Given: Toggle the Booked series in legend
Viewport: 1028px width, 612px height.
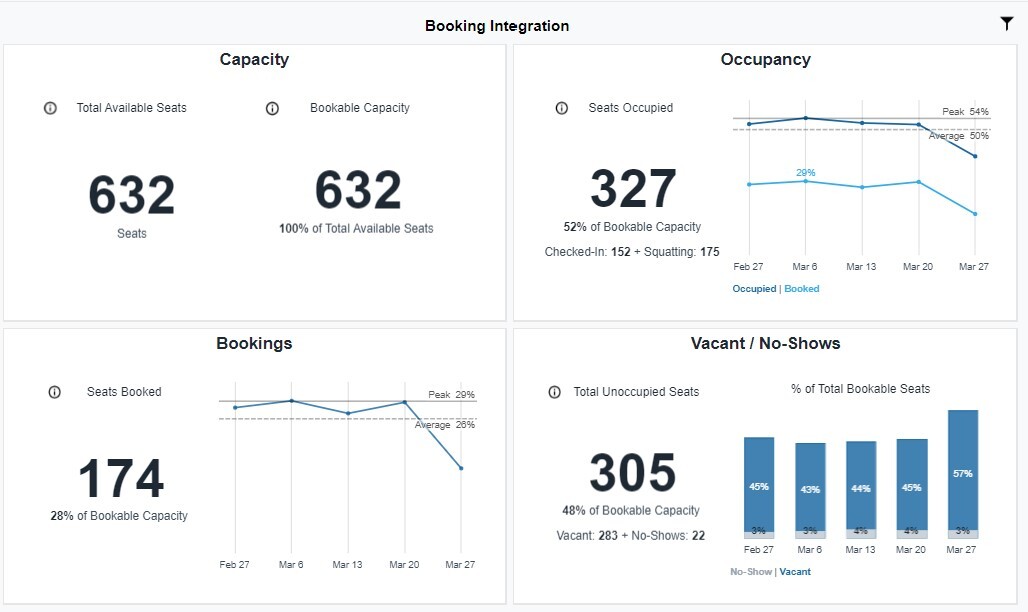Looking at the screenshot, I should [802, 289].
